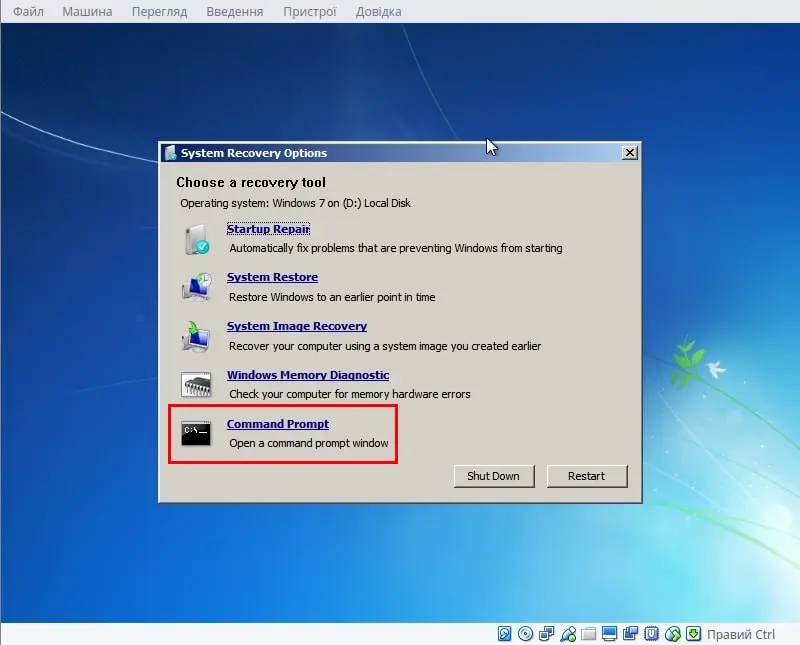800x645 pixels.
Task: Click the Правий Ctrl host key label
Action: [x=741, y=634]
